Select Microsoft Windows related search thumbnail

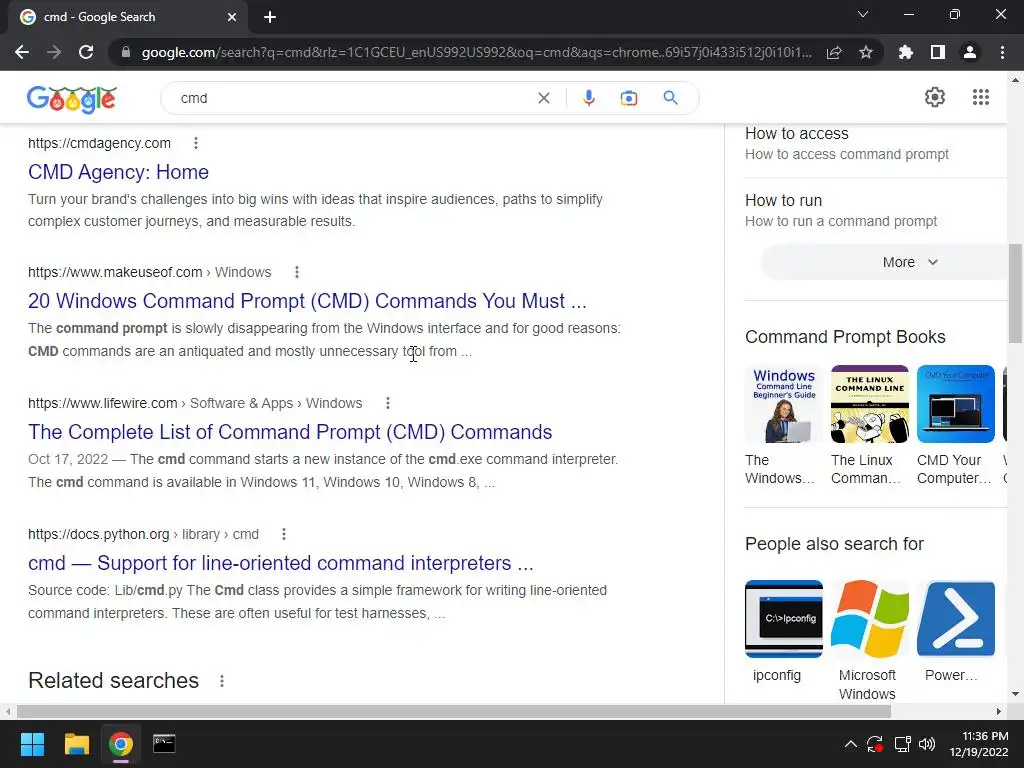(x=869, y=618)
